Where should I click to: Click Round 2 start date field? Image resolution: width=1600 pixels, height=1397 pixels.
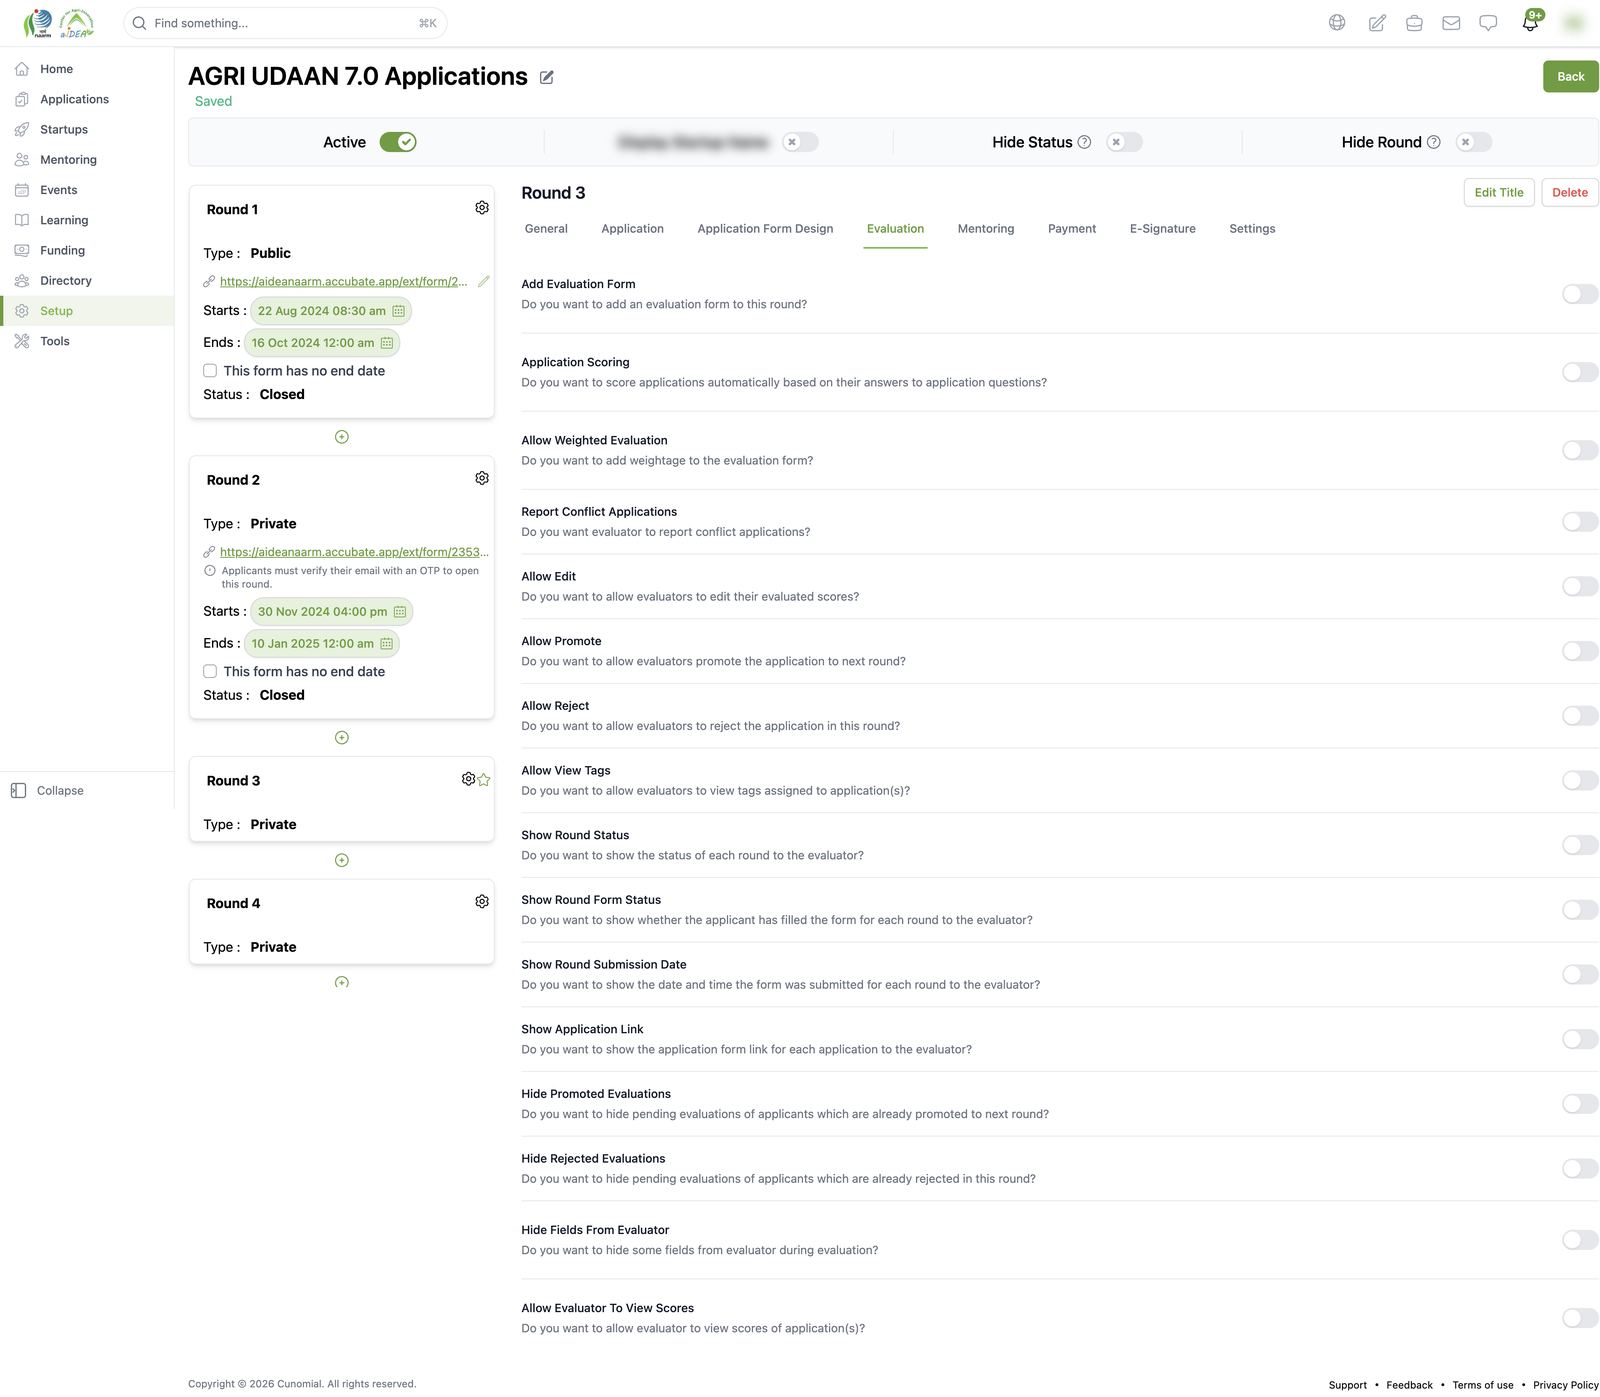coord(331,612)
